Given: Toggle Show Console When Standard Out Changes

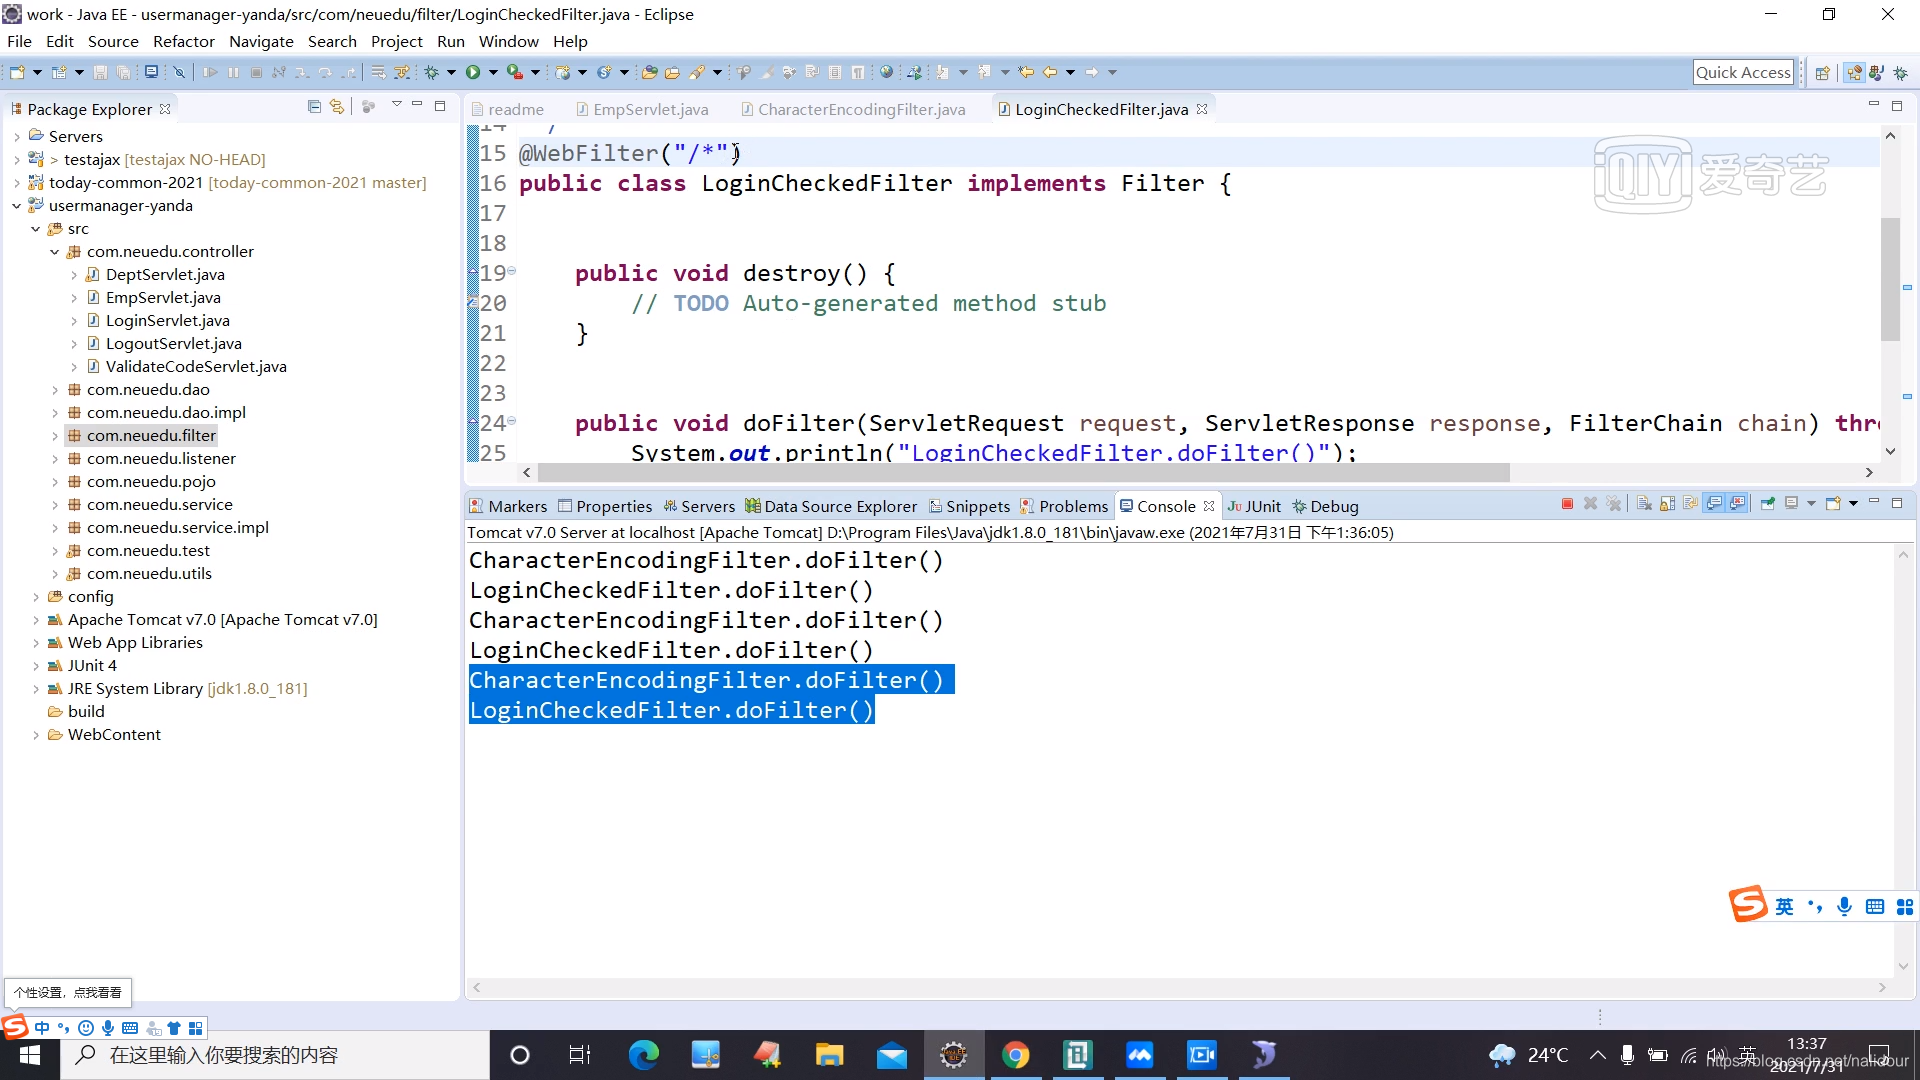Looking at the screenshot, I should (1714, 504).
